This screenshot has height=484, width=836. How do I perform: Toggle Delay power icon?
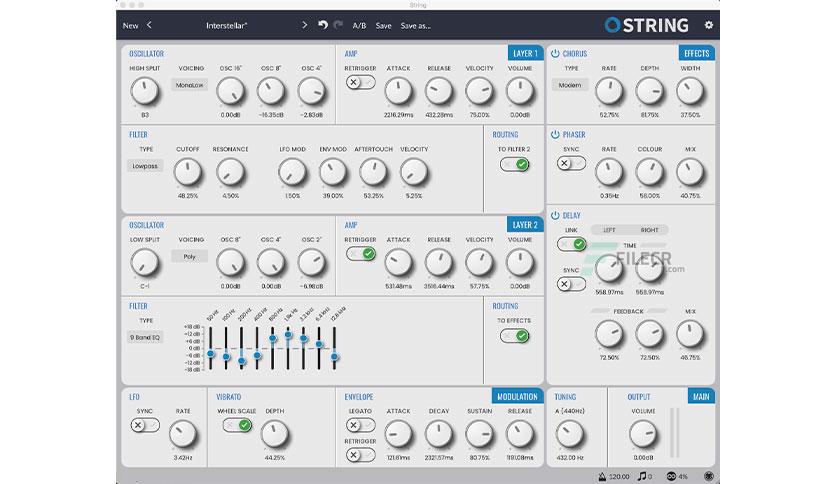pyautogui.click(x=555, y=215)
